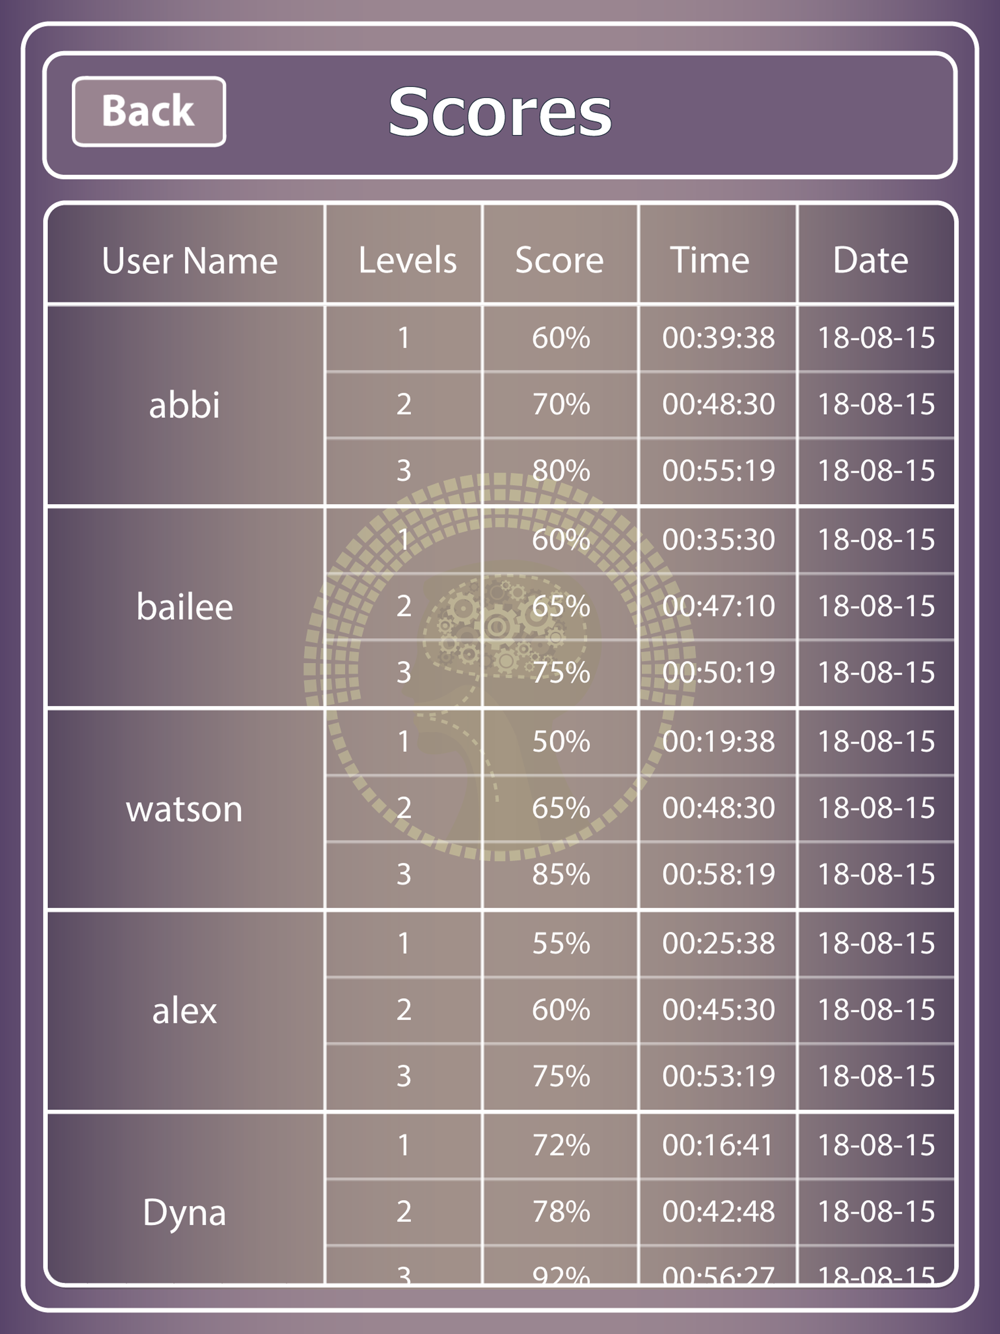Click the Date column header
The height and width of the screenshot is (1334, 1000).
[x=871, y=260]
